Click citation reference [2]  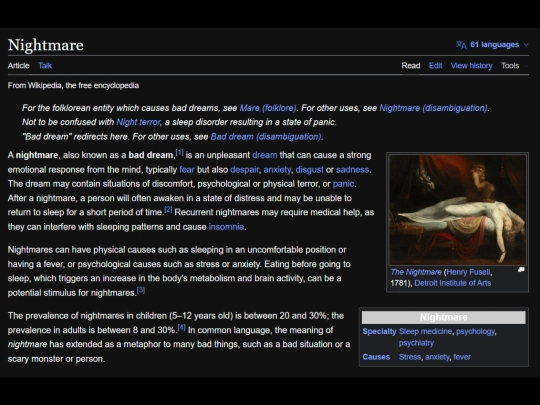[168, 209]
